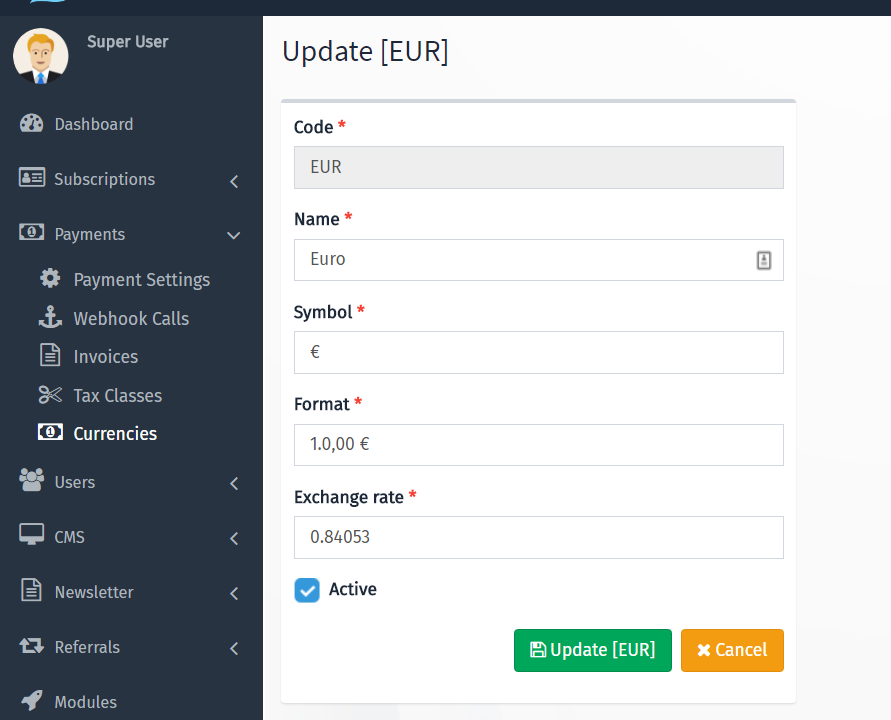891x720 pixels.
Task: Expand the Users menu chevron
Action: (234, 484)
